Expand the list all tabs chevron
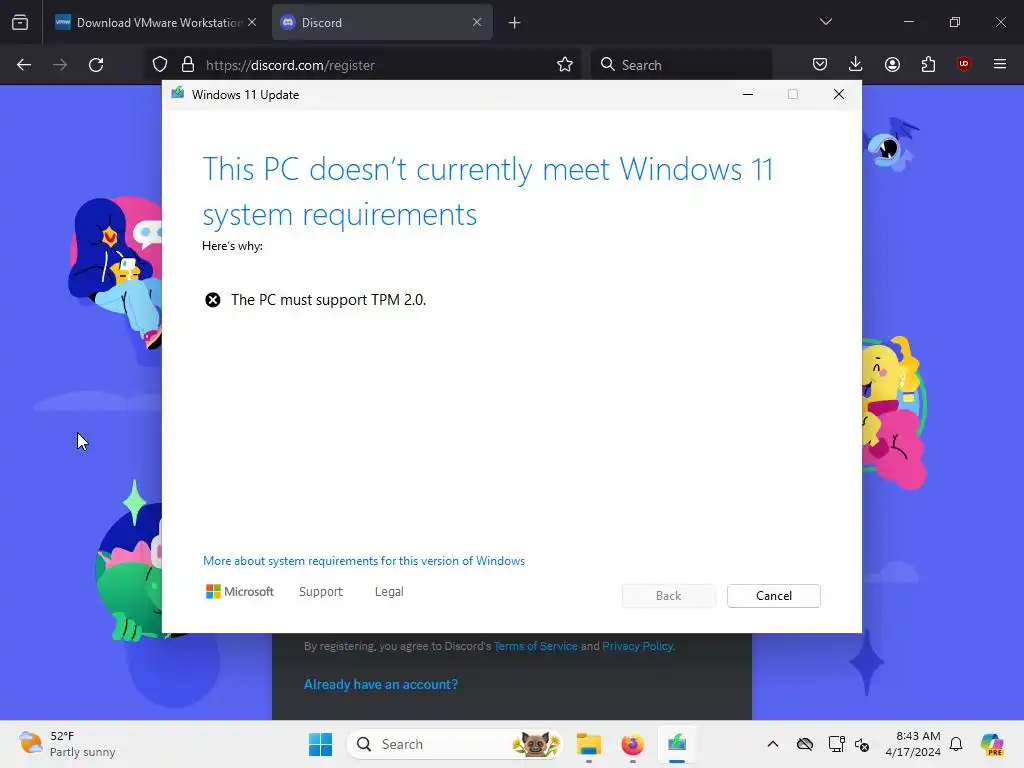This screenshot has width=1024, height=768. coord(825,22)
